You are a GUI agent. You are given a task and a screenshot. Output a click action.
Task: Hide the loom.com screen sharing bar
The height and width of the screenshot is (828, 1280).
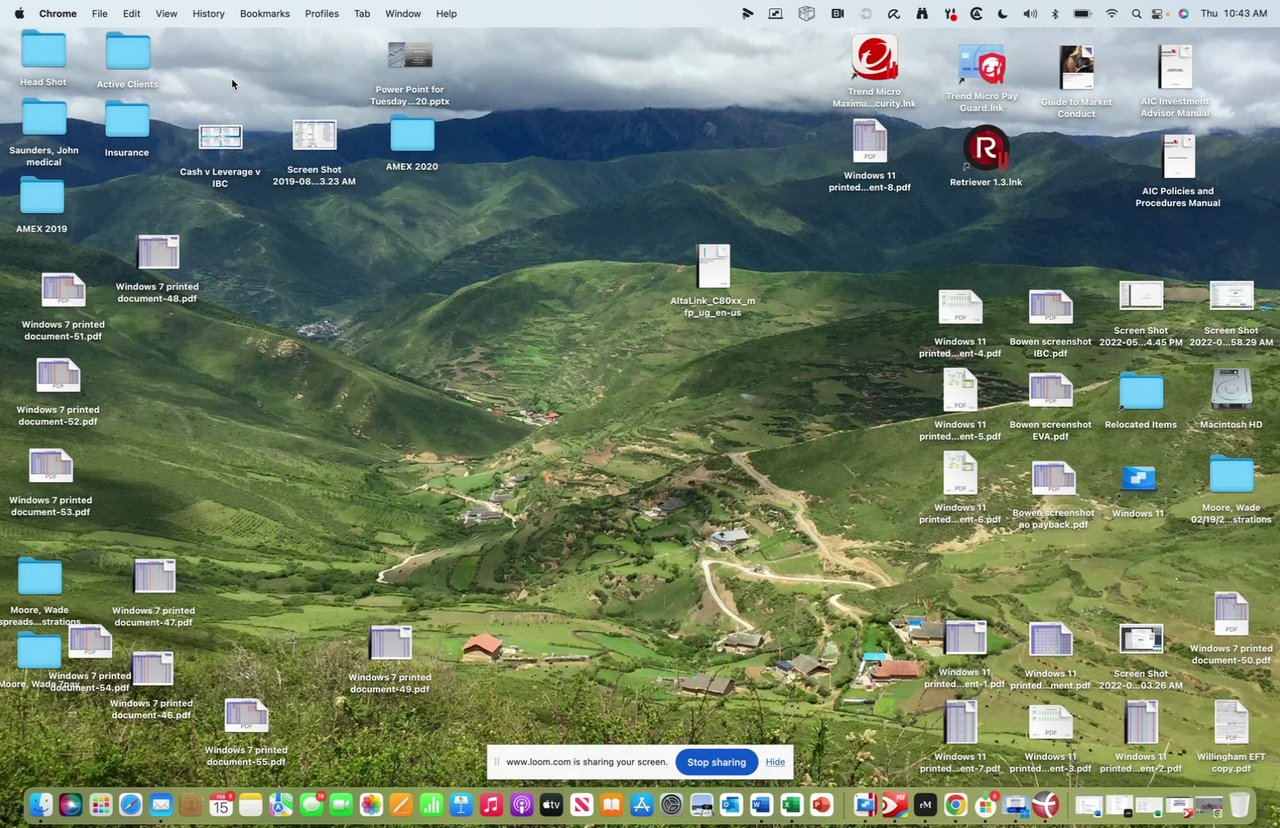click(775, 762)
